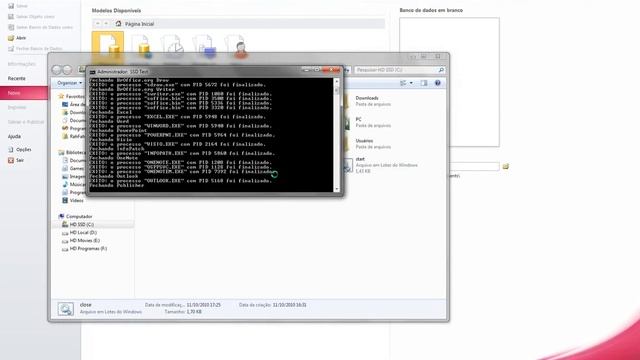Select the highlighted Novo tab

tap(24, 93)
